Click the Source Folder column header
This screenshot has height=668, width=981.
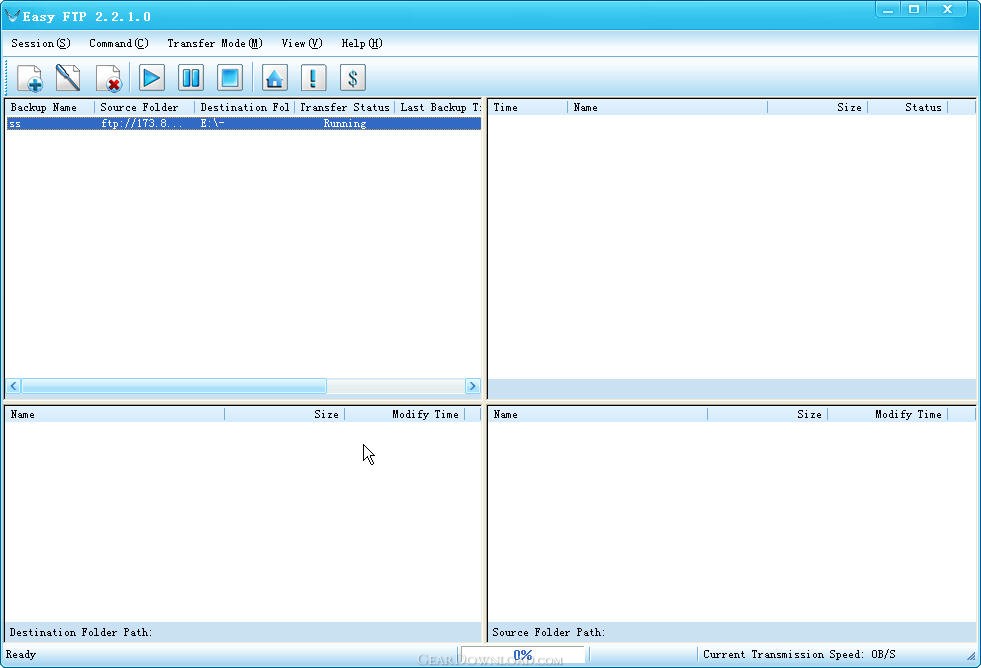tap(145, 108)
